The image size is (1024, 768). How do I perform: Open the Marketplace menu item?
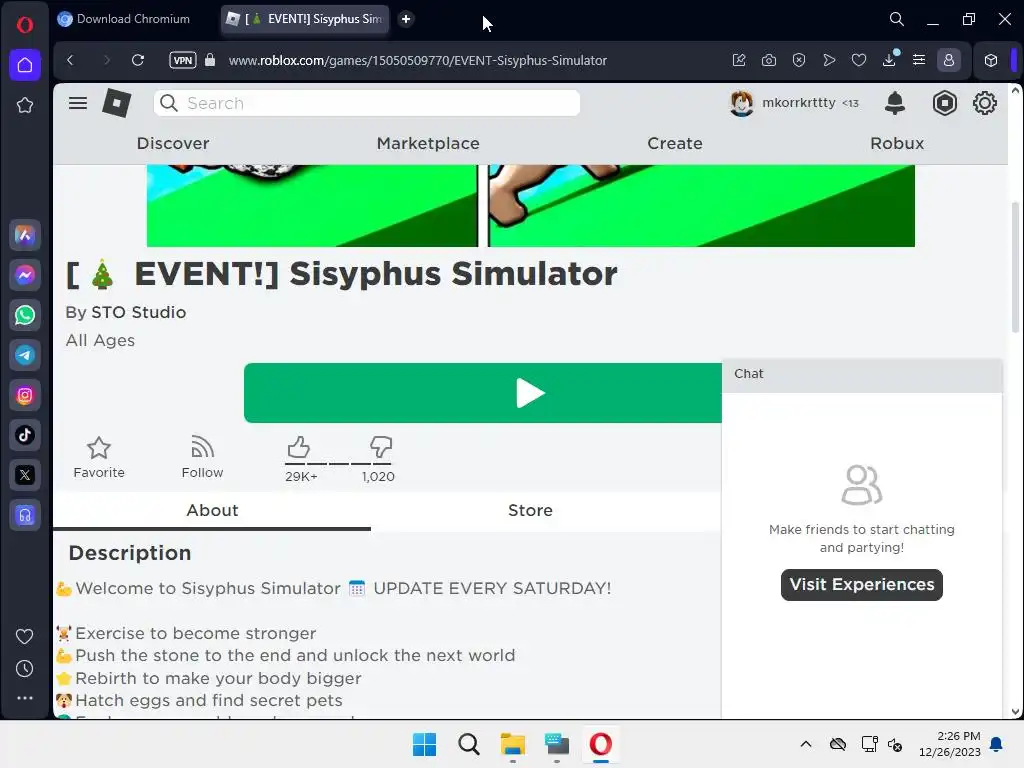pyautogui.click(x=428, y=143)
